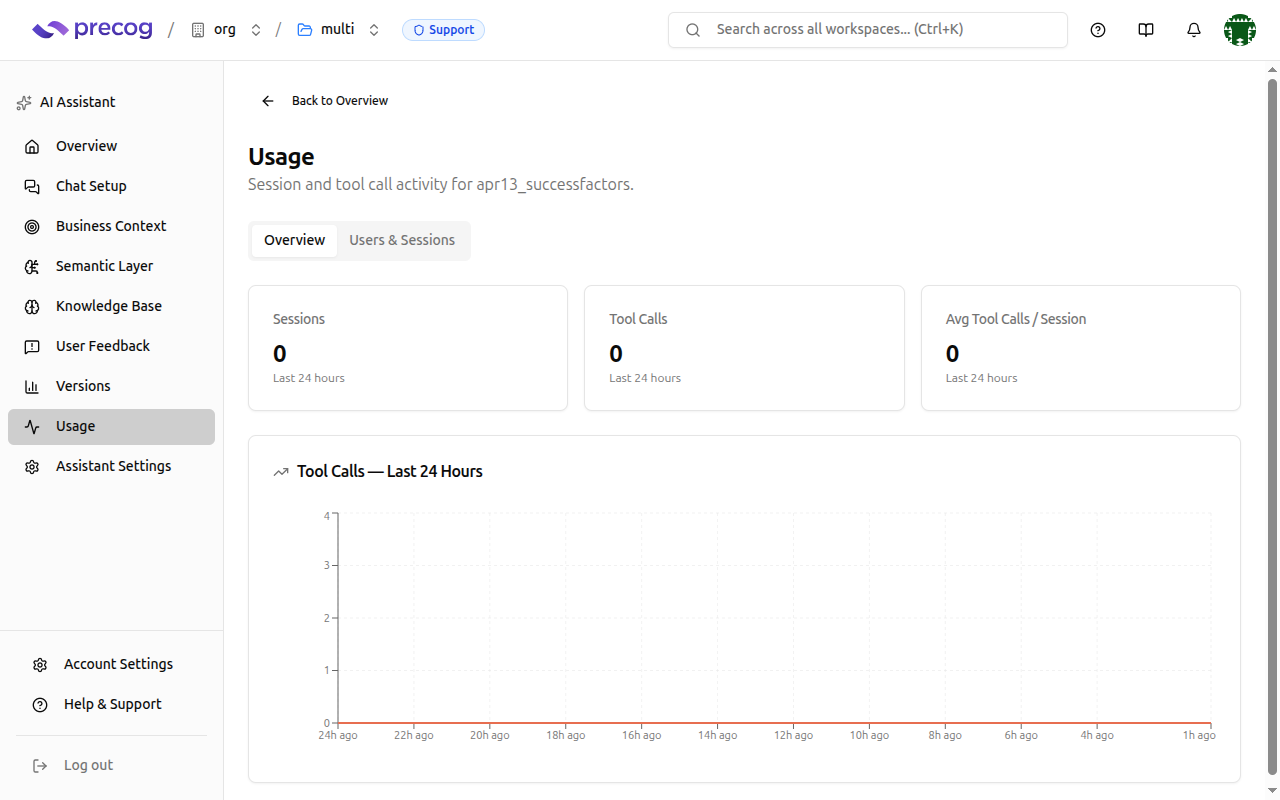Screen dimensions: 1280x800
Task: Select Usage in the sidebar
Action: click(111, 426)
